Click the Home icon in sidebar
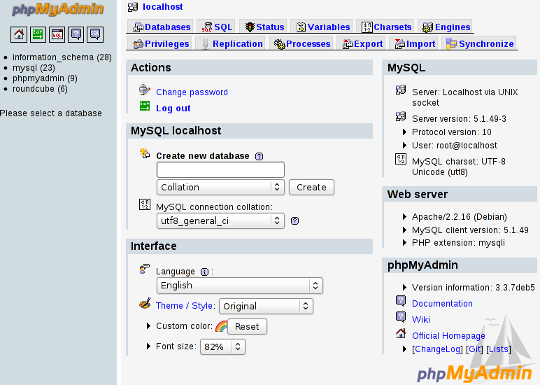 (x=19, y=34)
